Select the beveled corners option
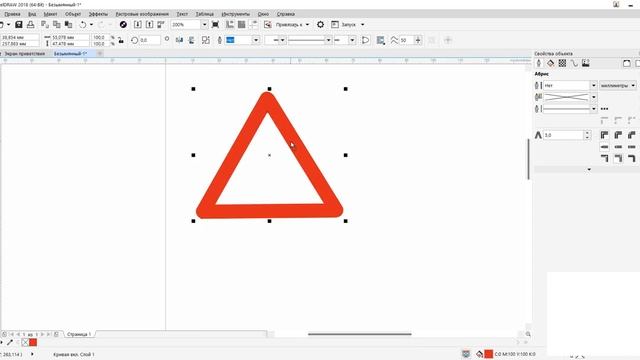The image size is (640, 360). tap(631, 135)
